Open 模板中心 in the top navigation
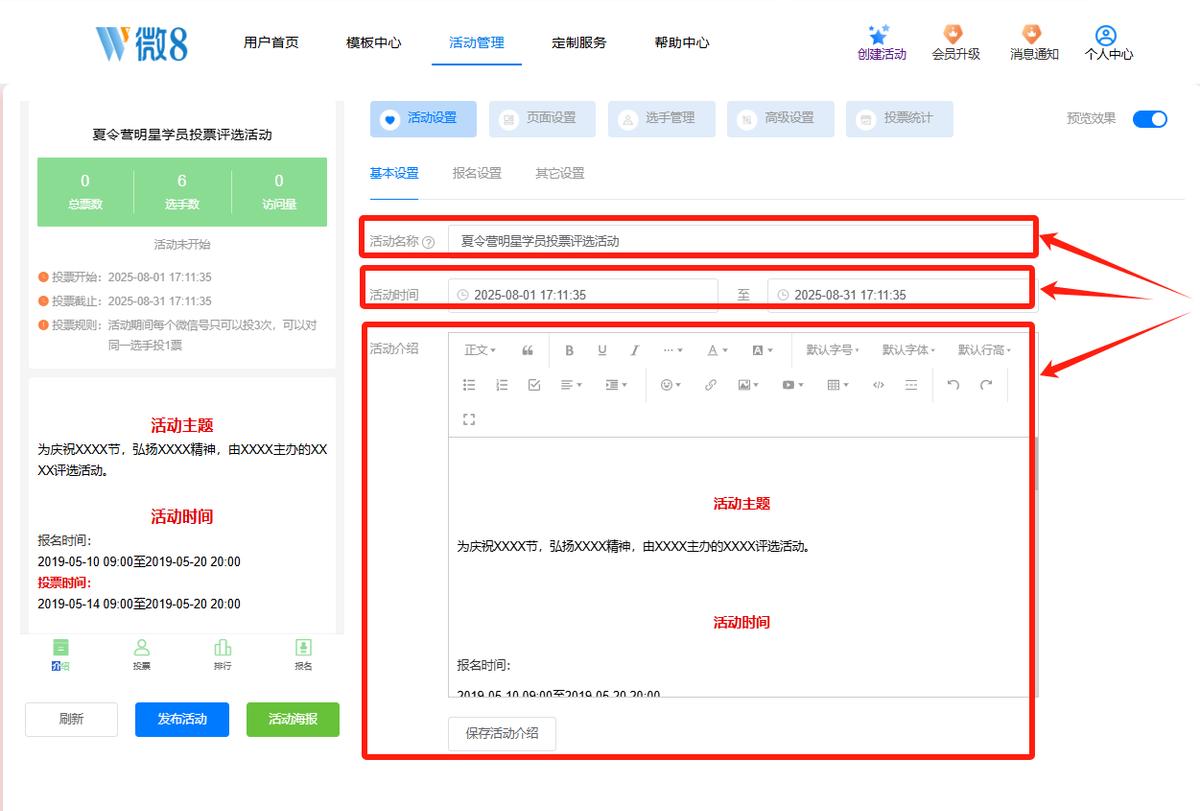Screen dimensions: 1200x811 click(x=373, y=43)
